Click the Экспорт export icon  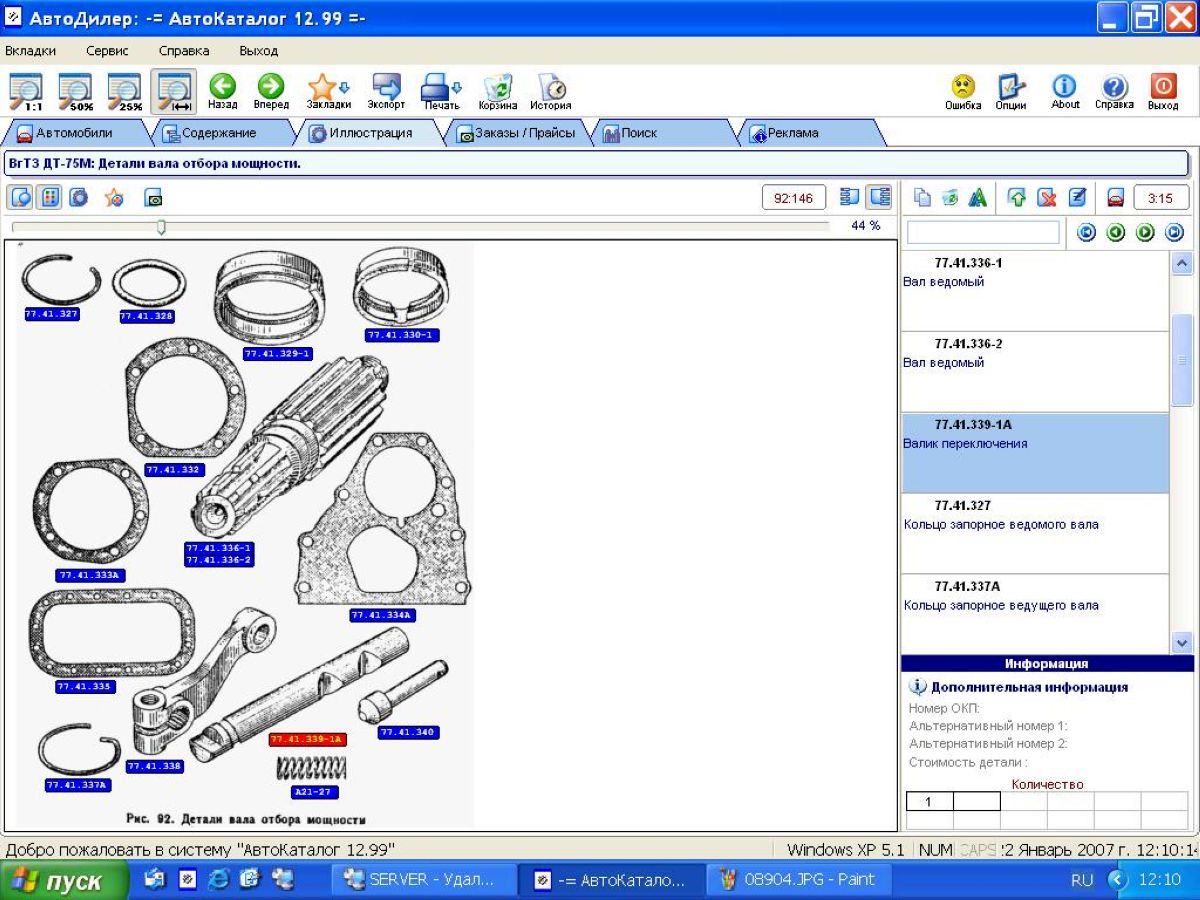386,90
